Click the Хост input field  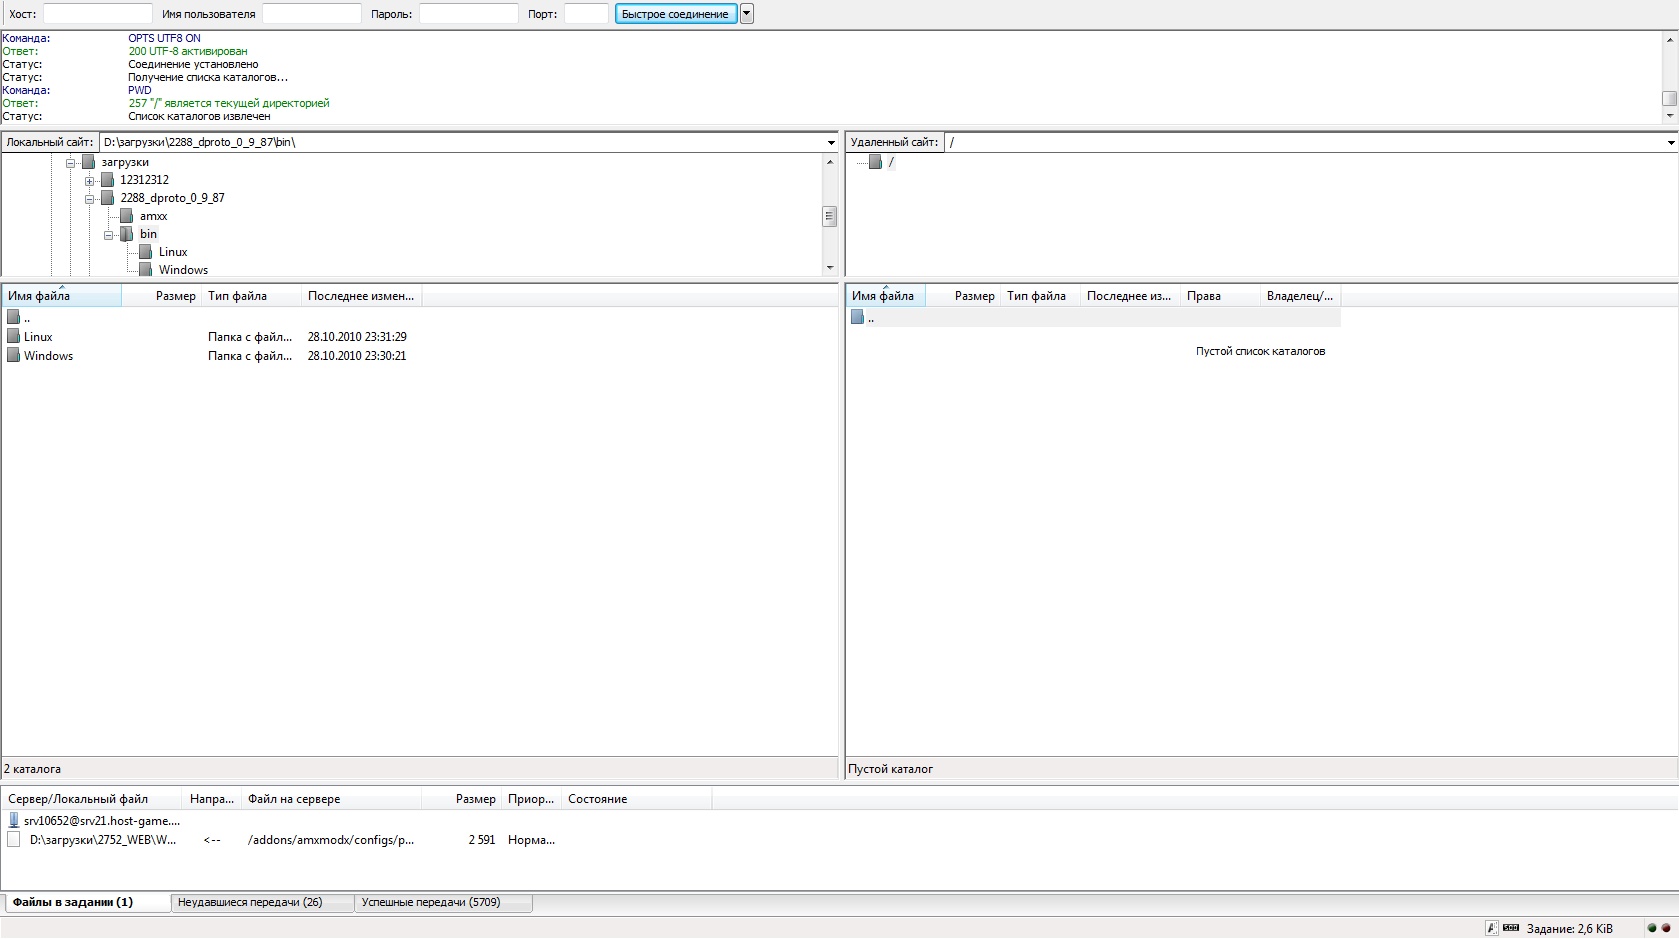click(x=97, y=14)
